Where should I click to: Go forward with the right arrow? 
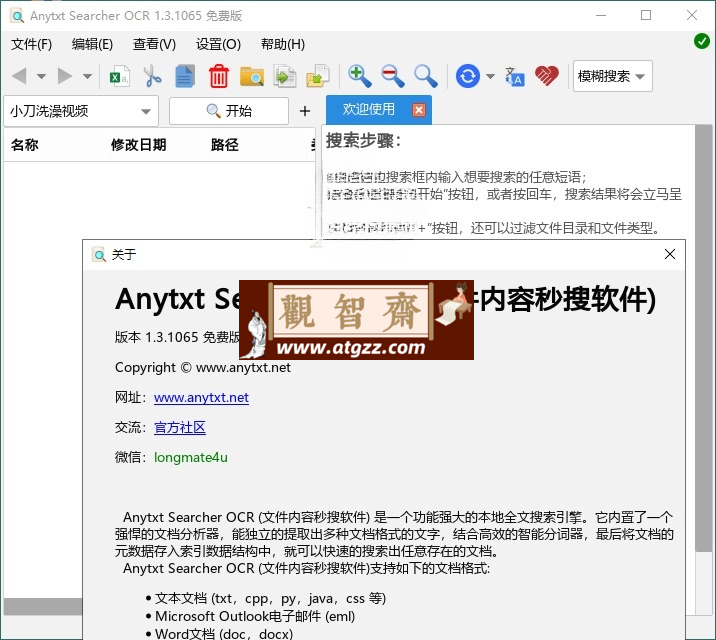[65, 76]
